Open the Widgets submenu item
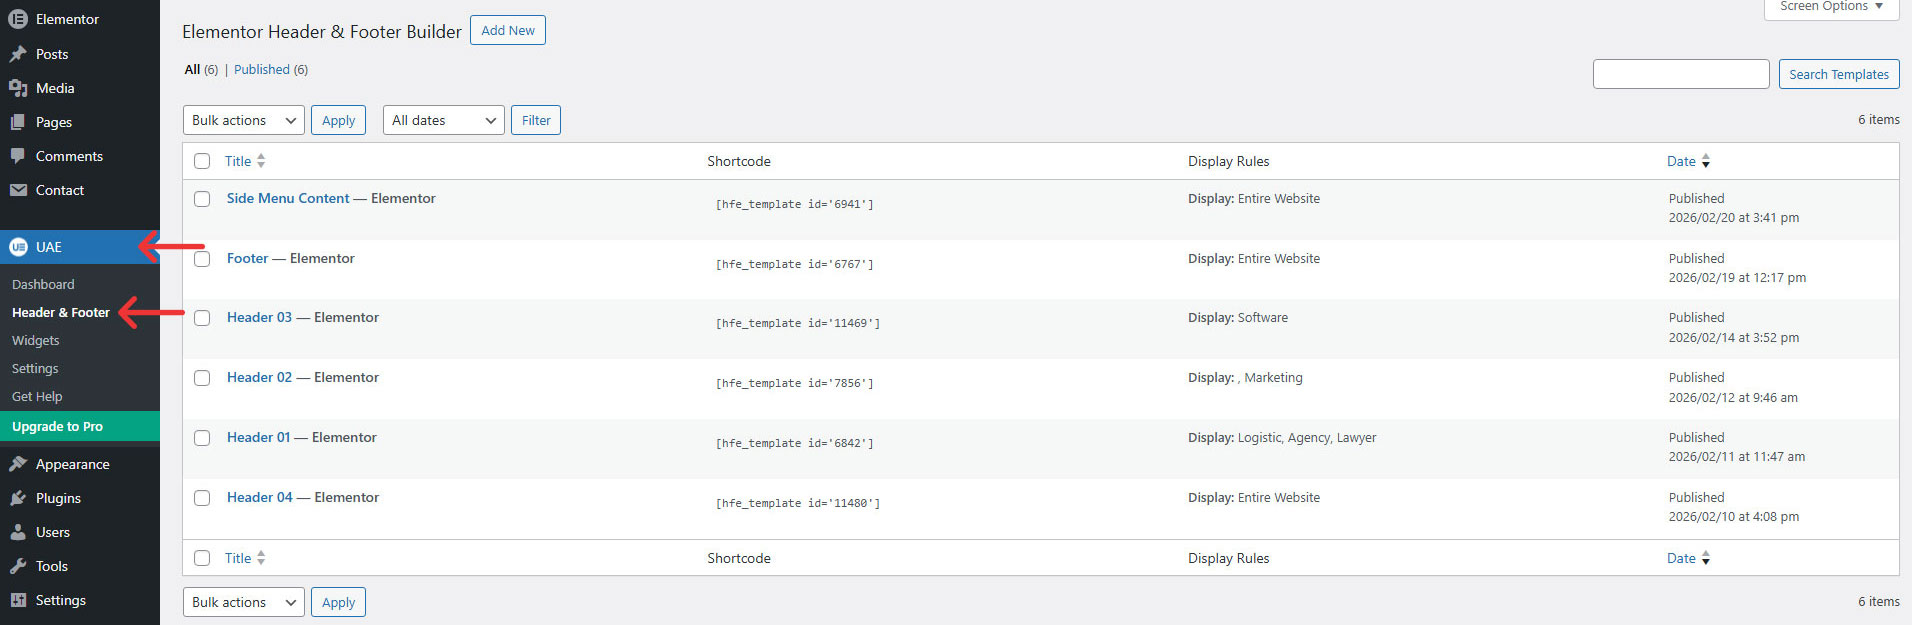The height and width of the screenshot is (625, 1912). pyautogui.click(x=36, y=340)
